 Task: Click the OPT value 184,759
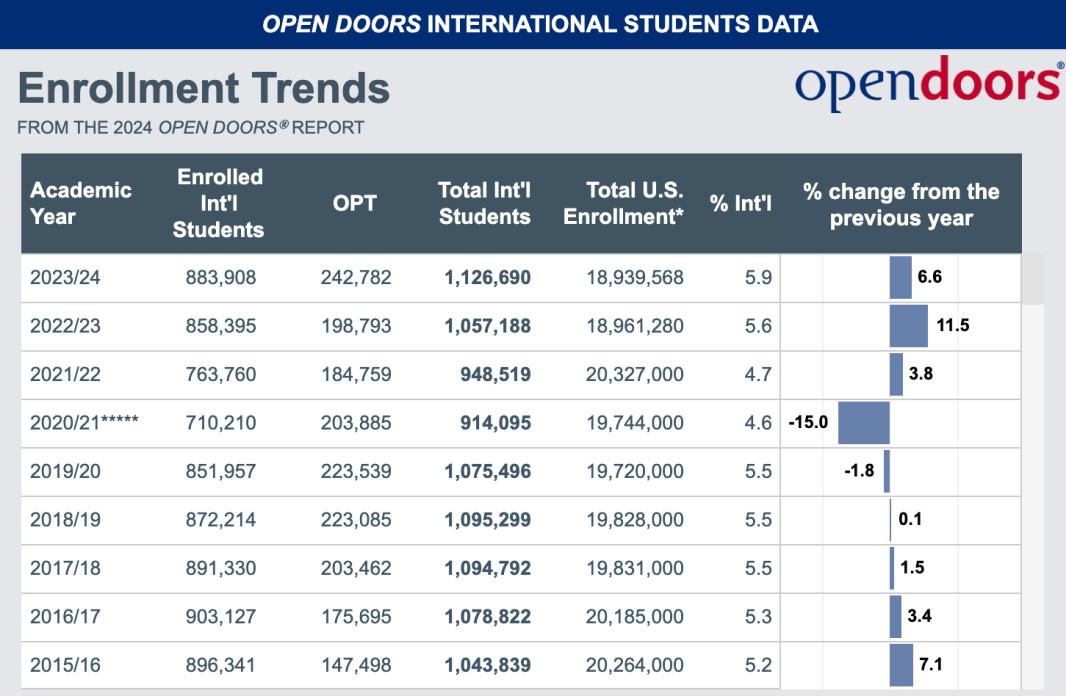356,374
